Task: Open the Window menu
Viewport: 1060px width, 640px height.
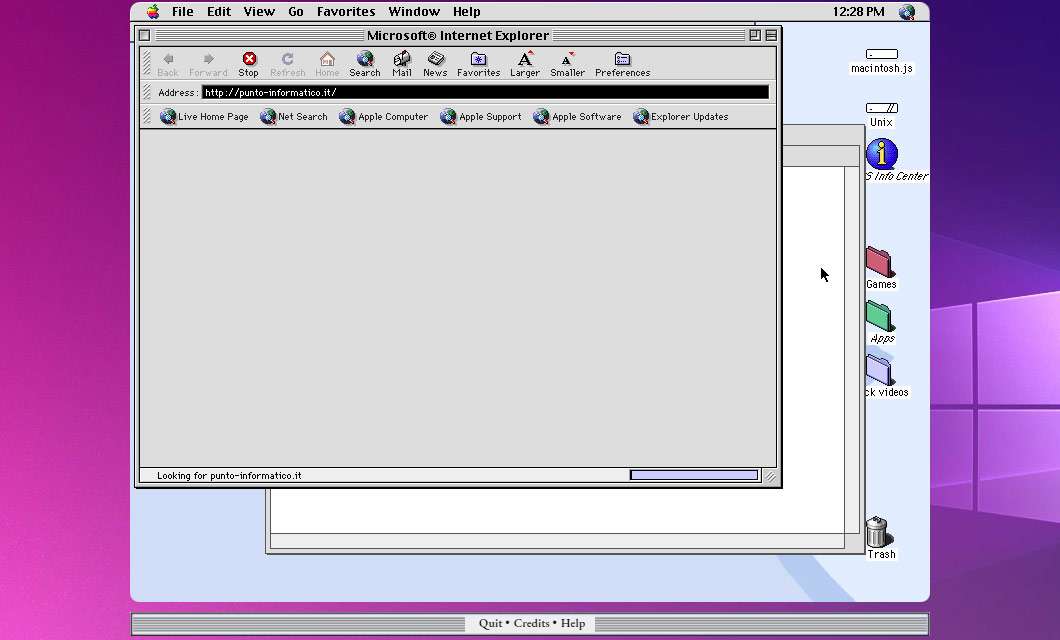Action: (x=414, y=11)
